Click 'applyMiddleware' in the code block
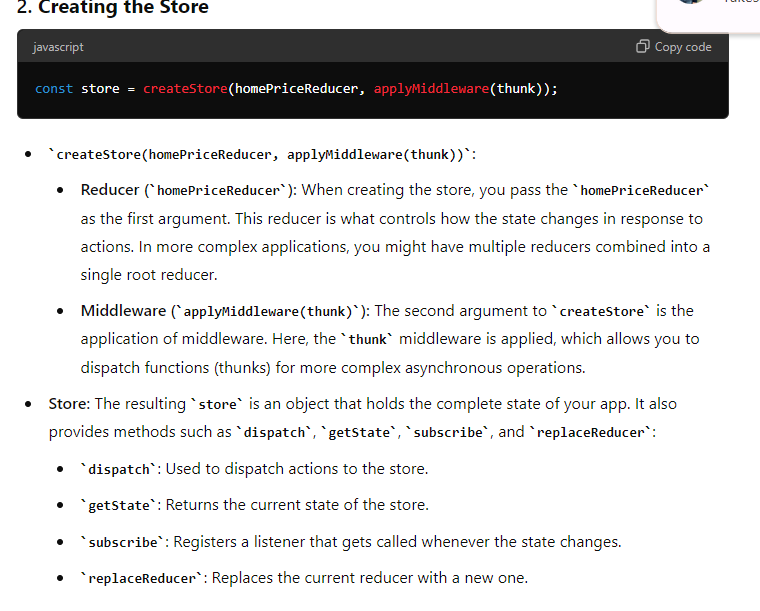The height and width of the screenshot is (611, 760). pos(431,89)
